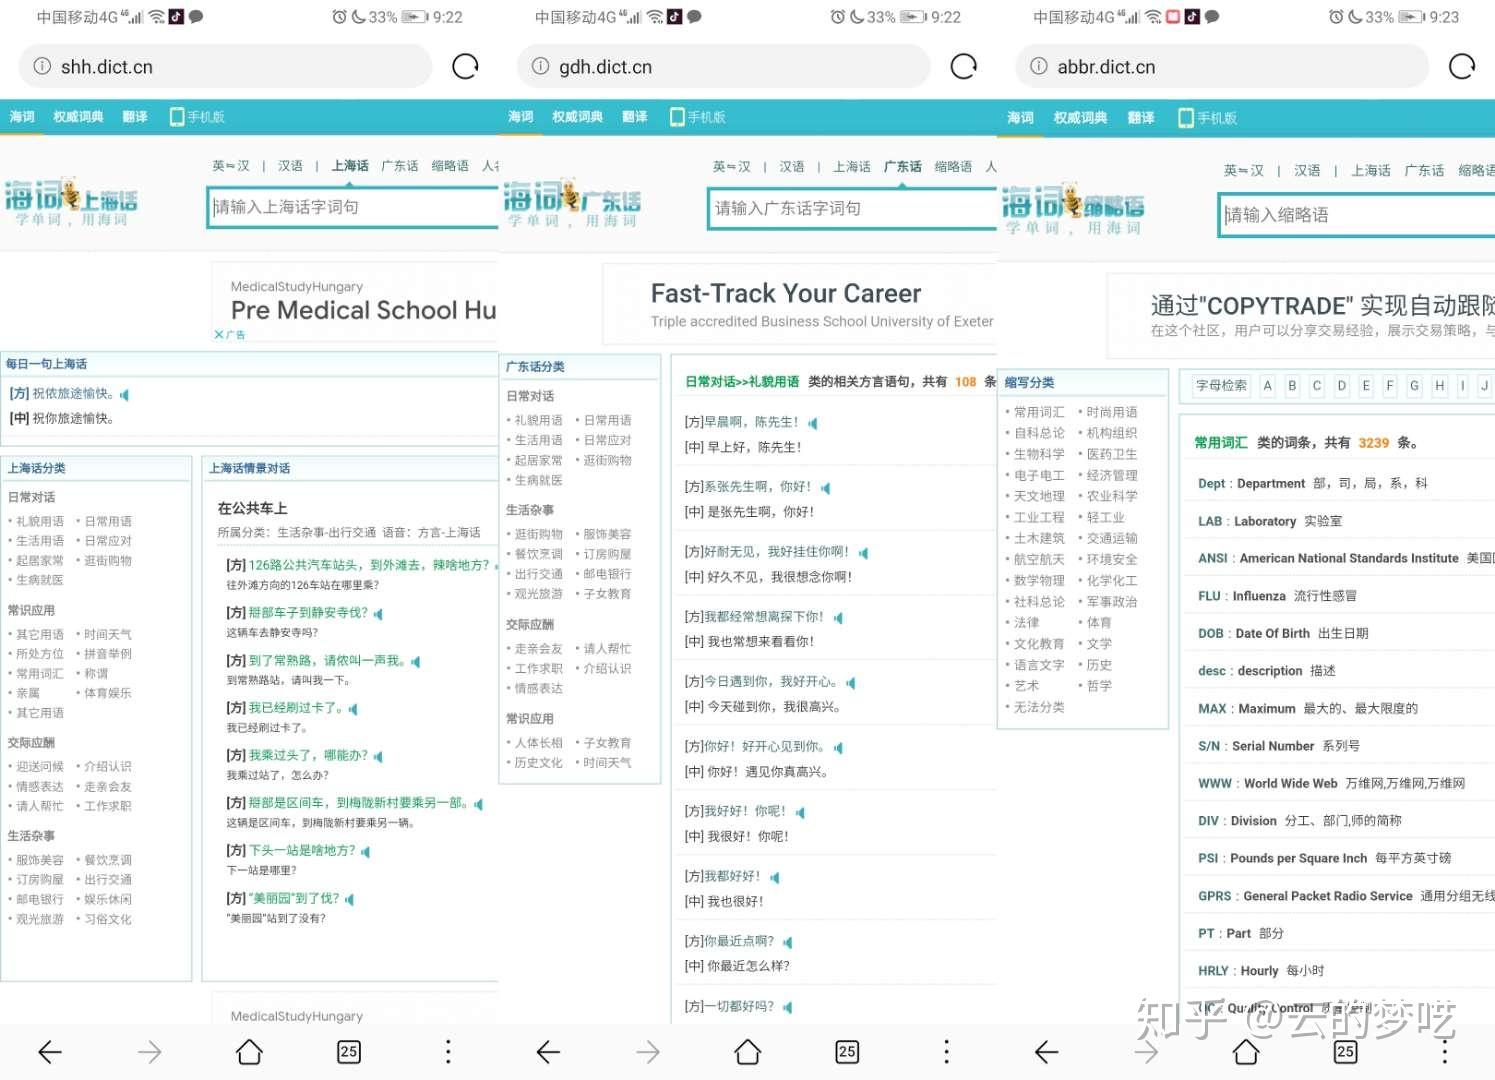The image size is (1495, 1080).
Task: Open 习俗文化 in 上海话分类
Action: (107, 920)
